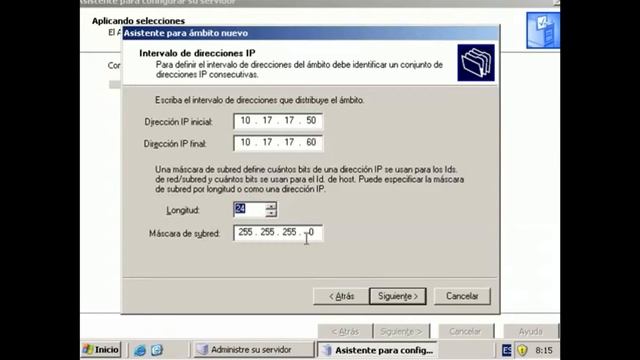
Task: Click the Ayuda button in background wizard
Action: [530, 331]
